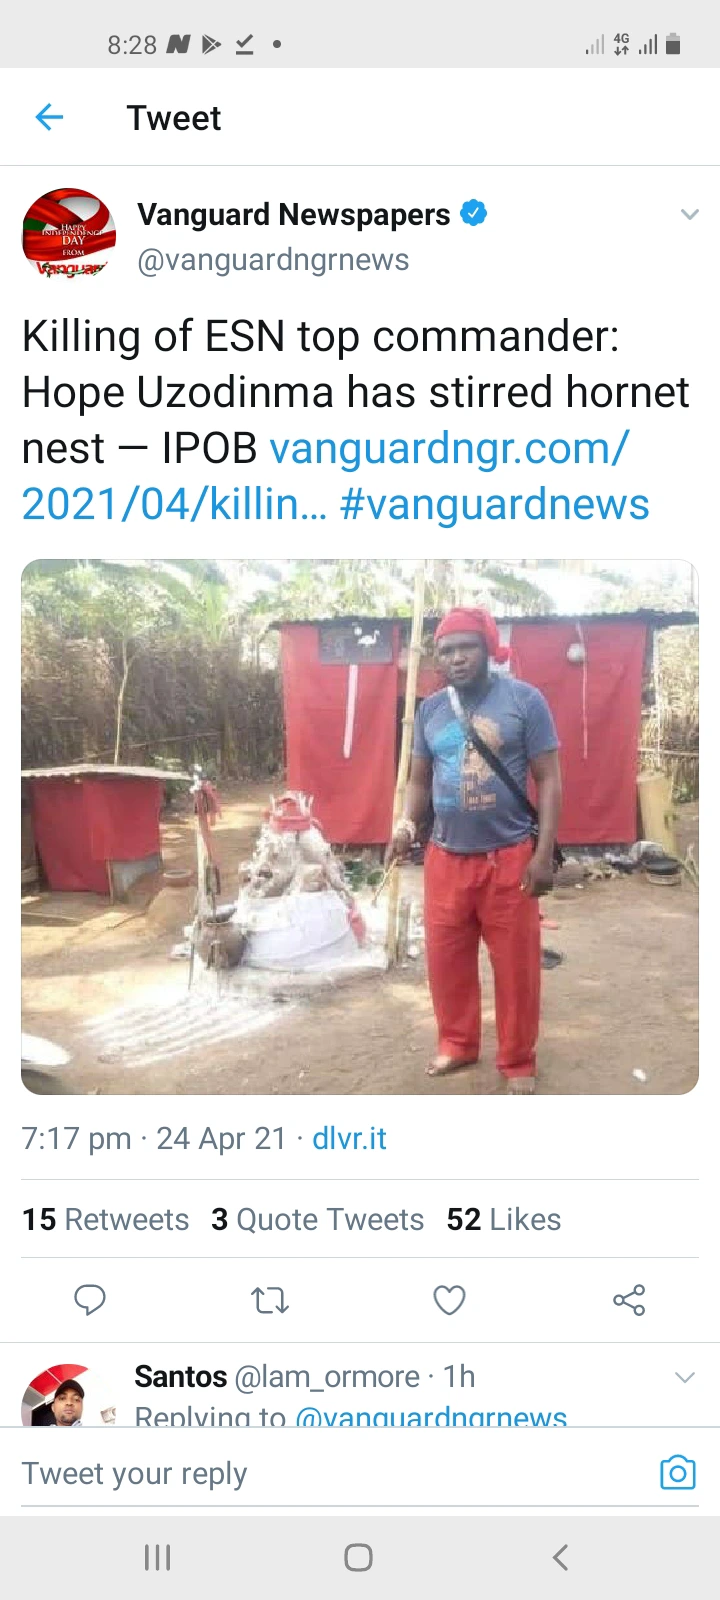Tap the camera icon in reply box
Screen dimensions: 720x1600
click(677, 1472)
